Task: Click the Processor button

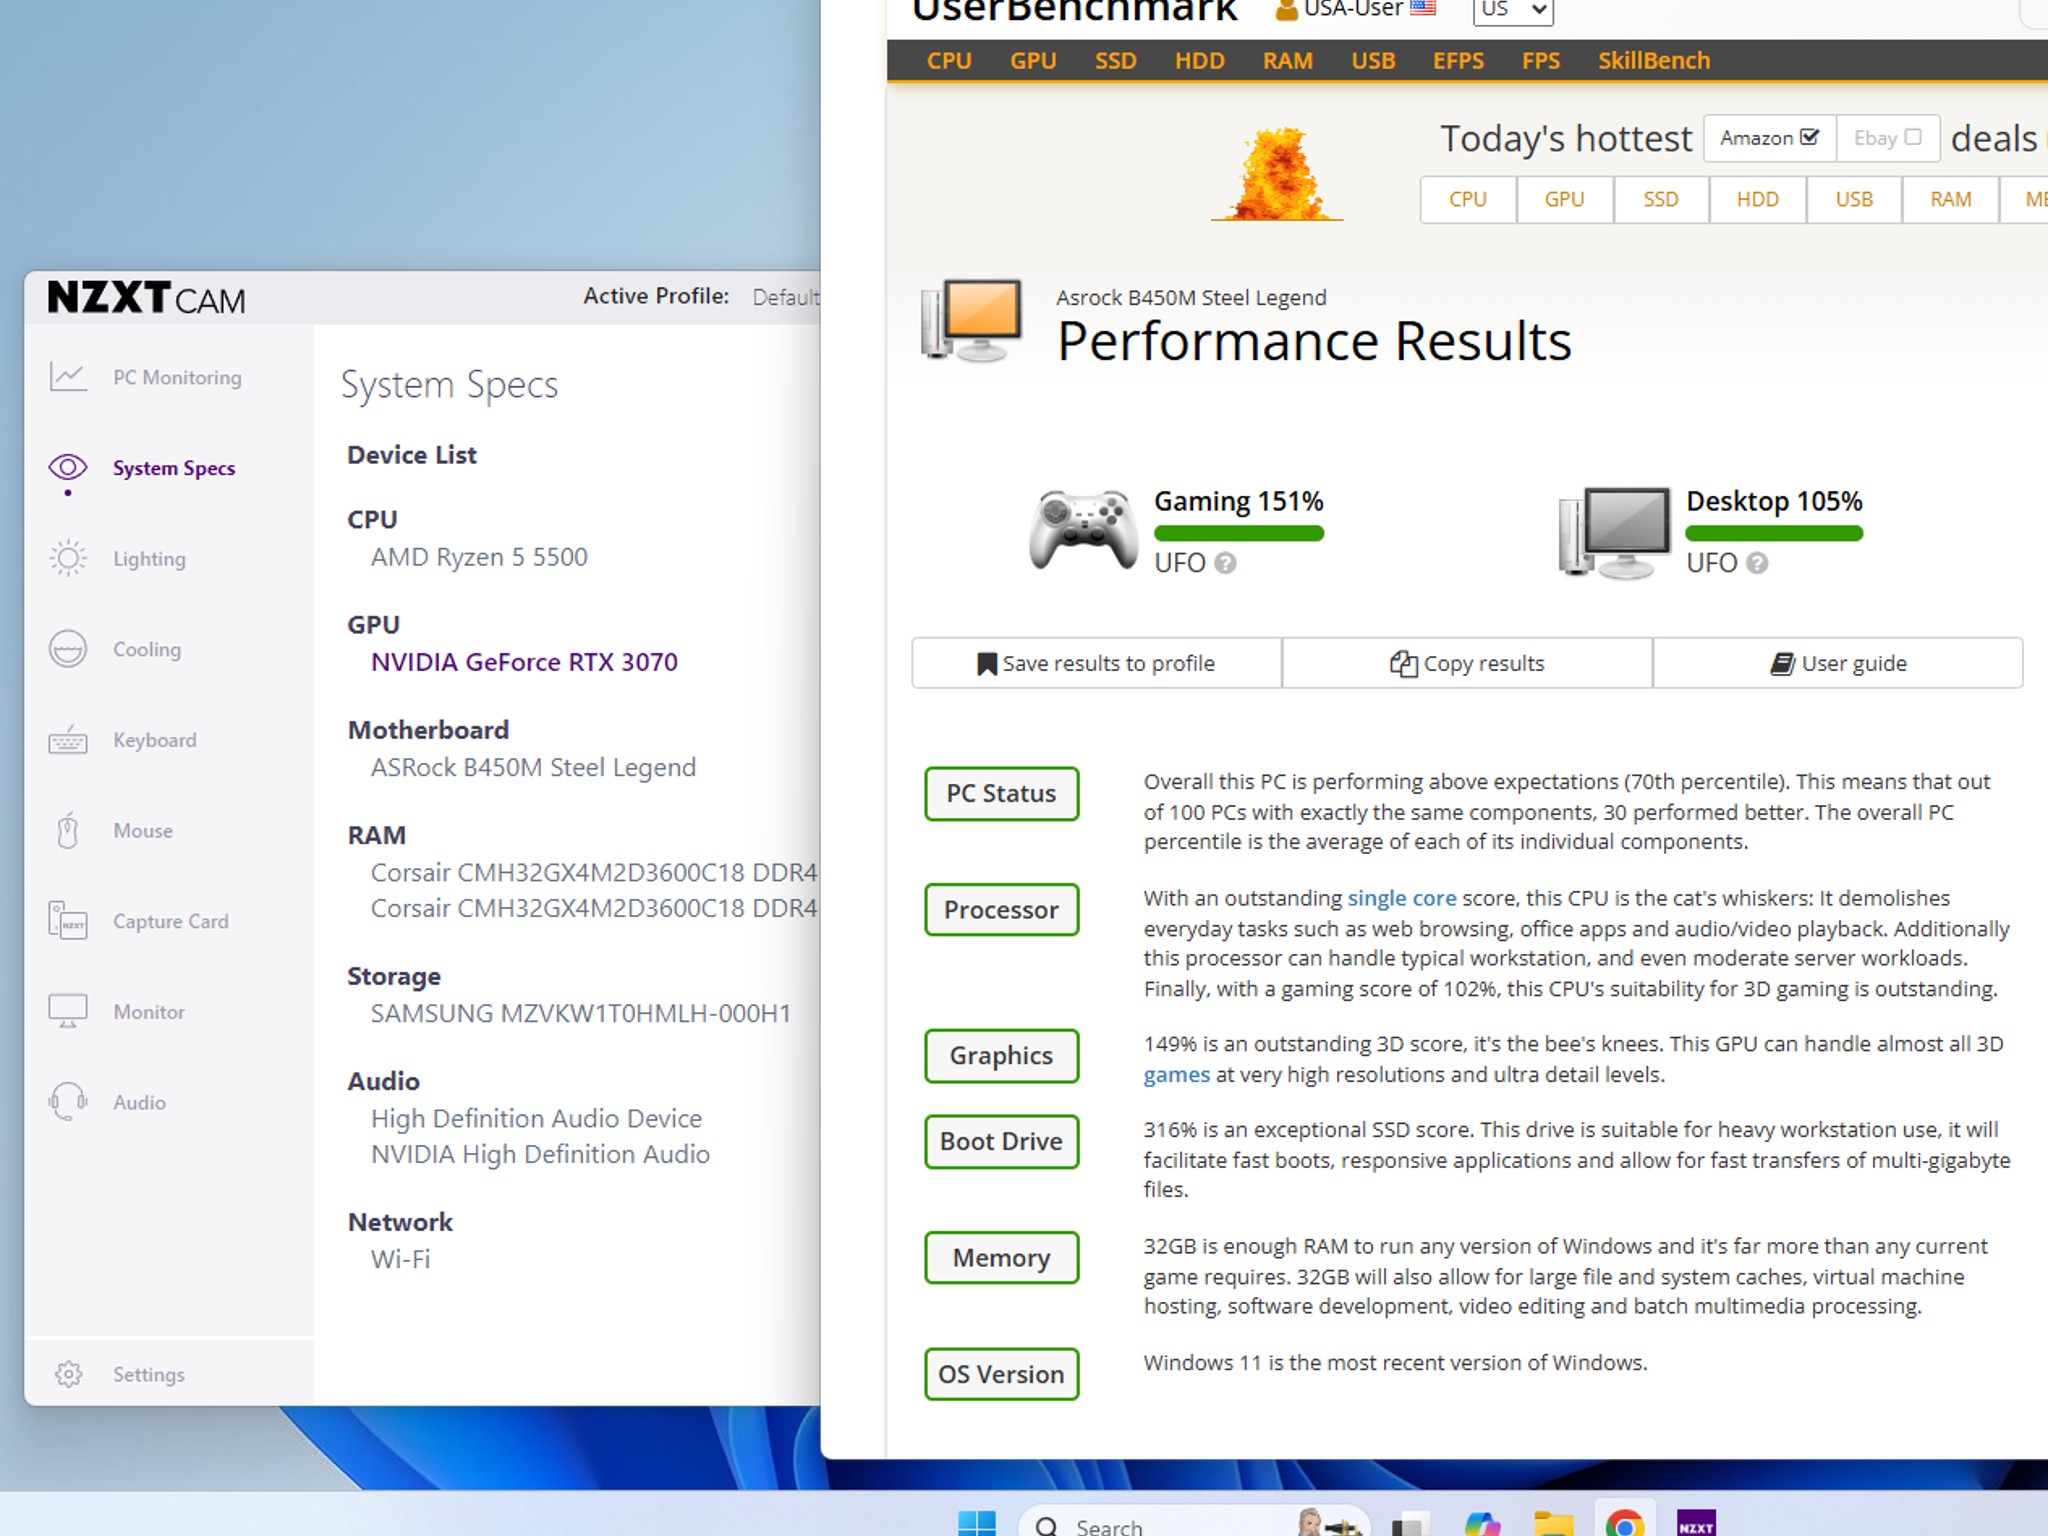Action: click(x=1001, y=909)
